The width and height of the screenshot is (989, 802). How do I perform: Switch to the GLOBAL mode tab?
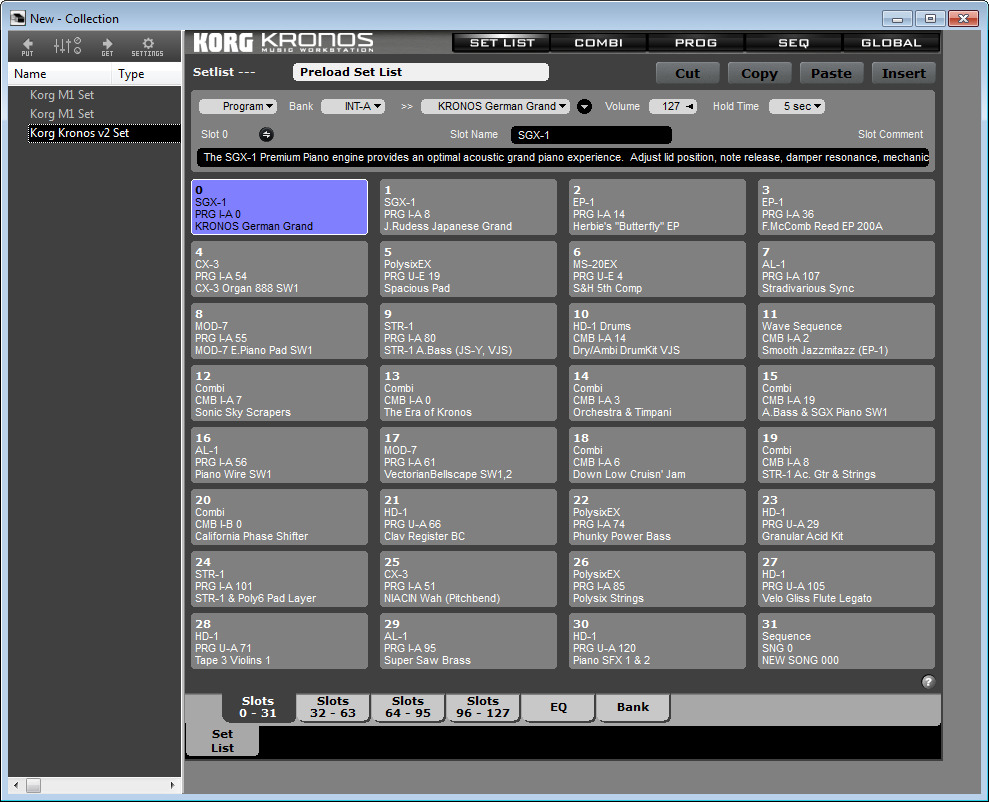(x=891, y=43)
